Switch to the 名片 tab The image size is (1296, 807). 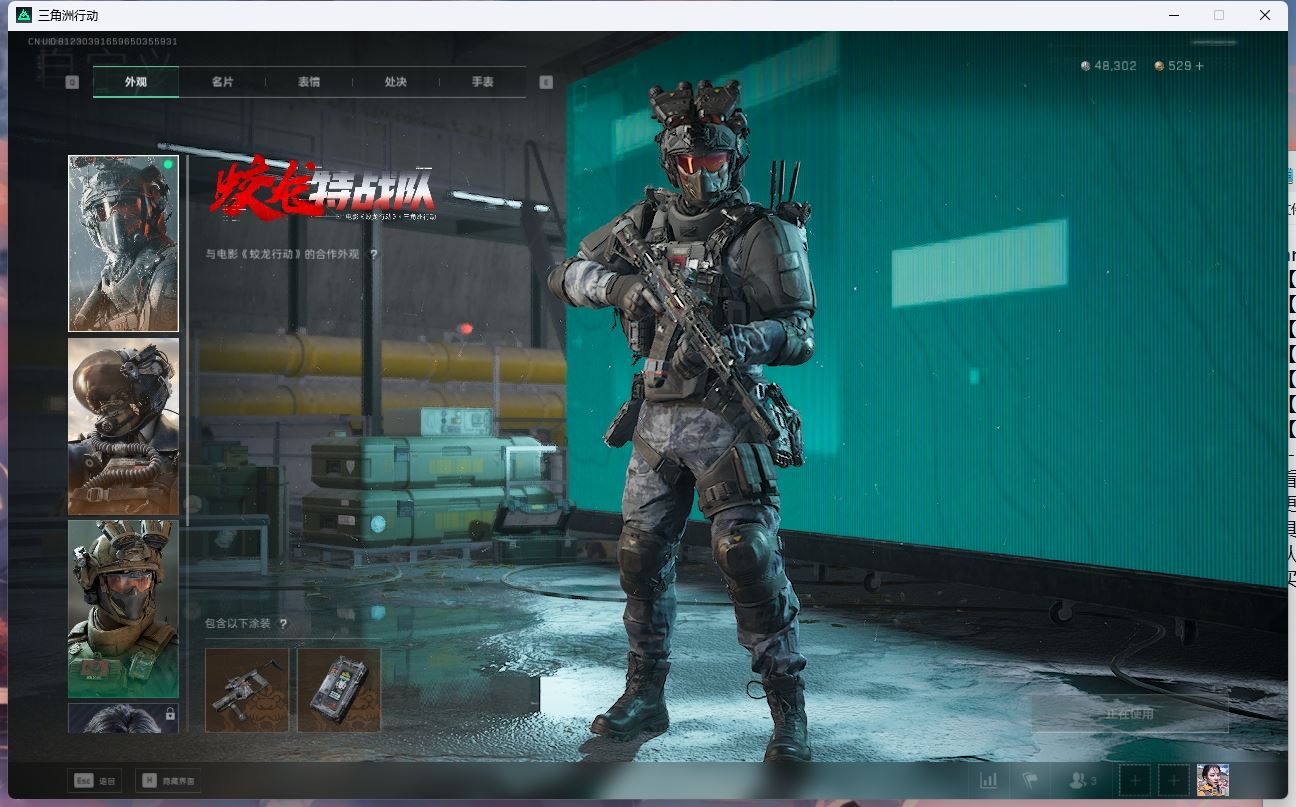[x=222, y=82]
